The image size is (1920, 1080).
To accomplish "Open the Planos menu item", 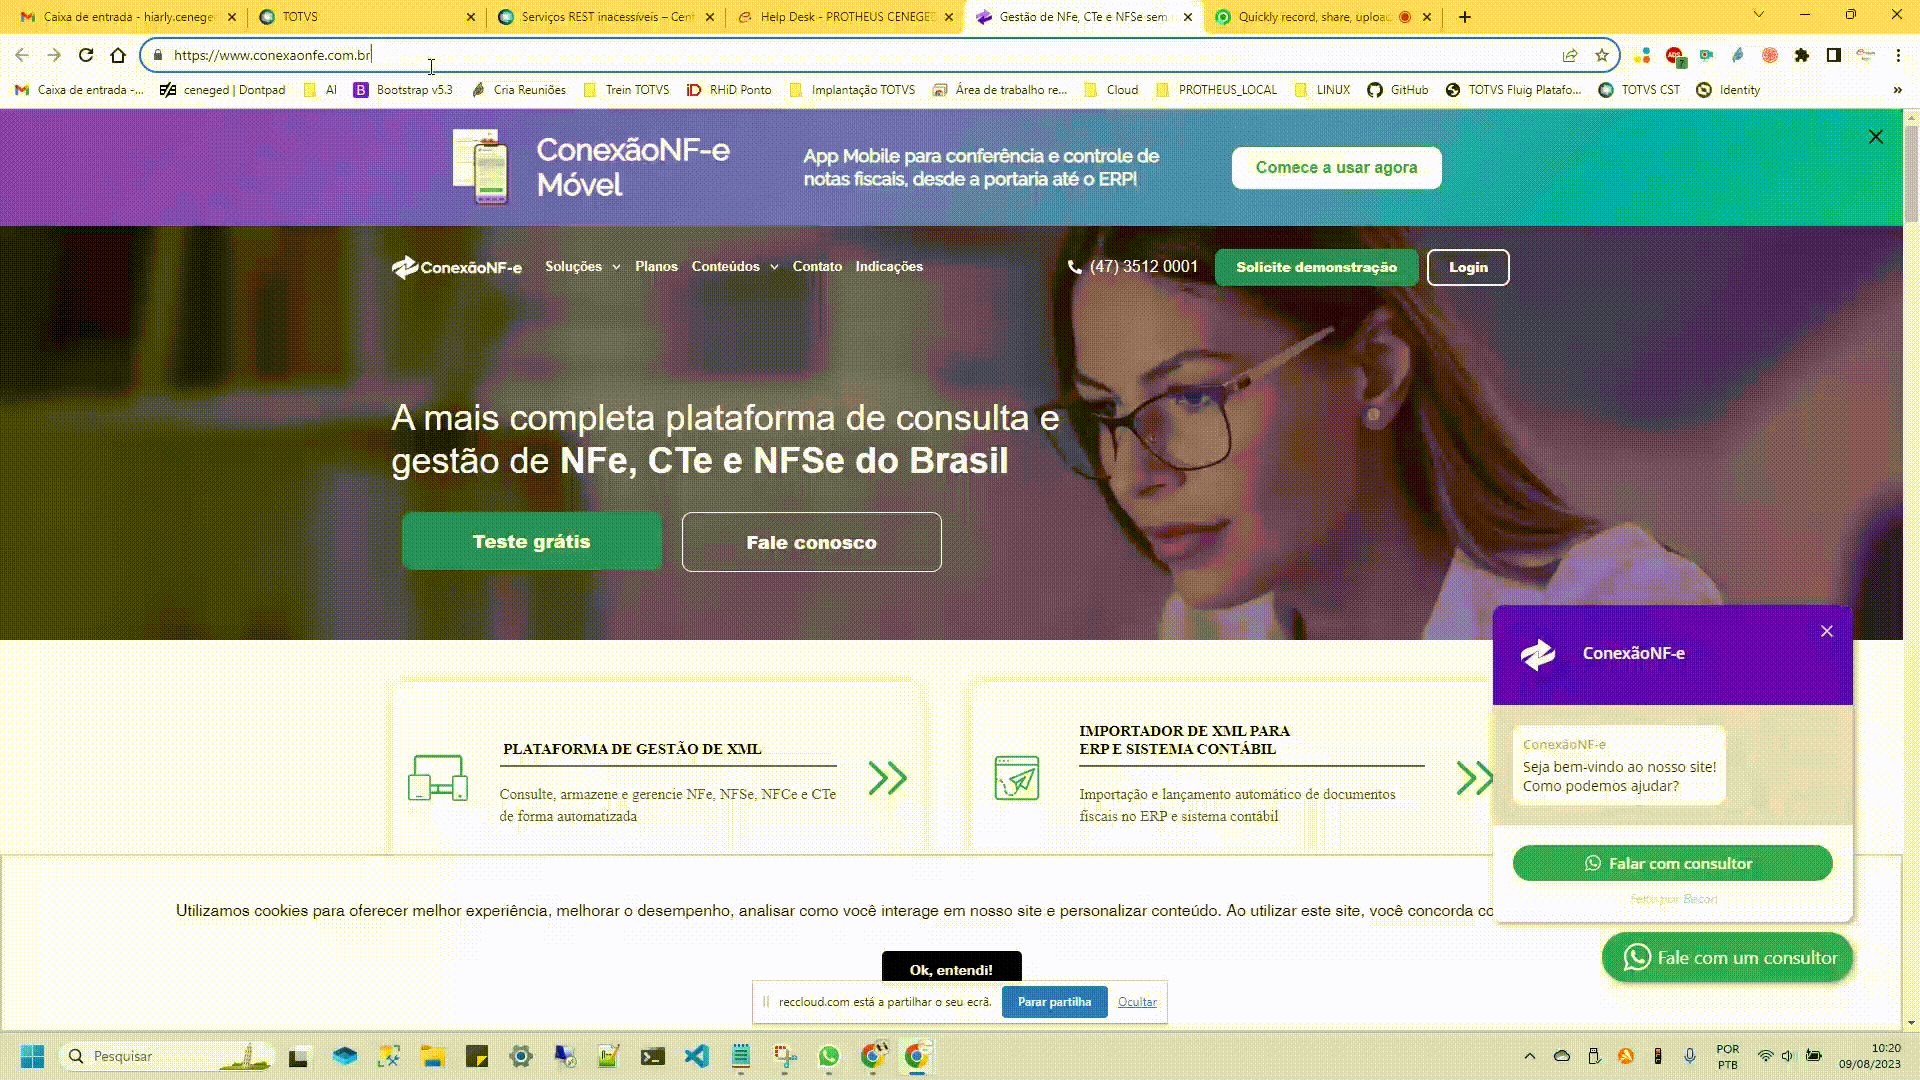I will pos(656,267).
